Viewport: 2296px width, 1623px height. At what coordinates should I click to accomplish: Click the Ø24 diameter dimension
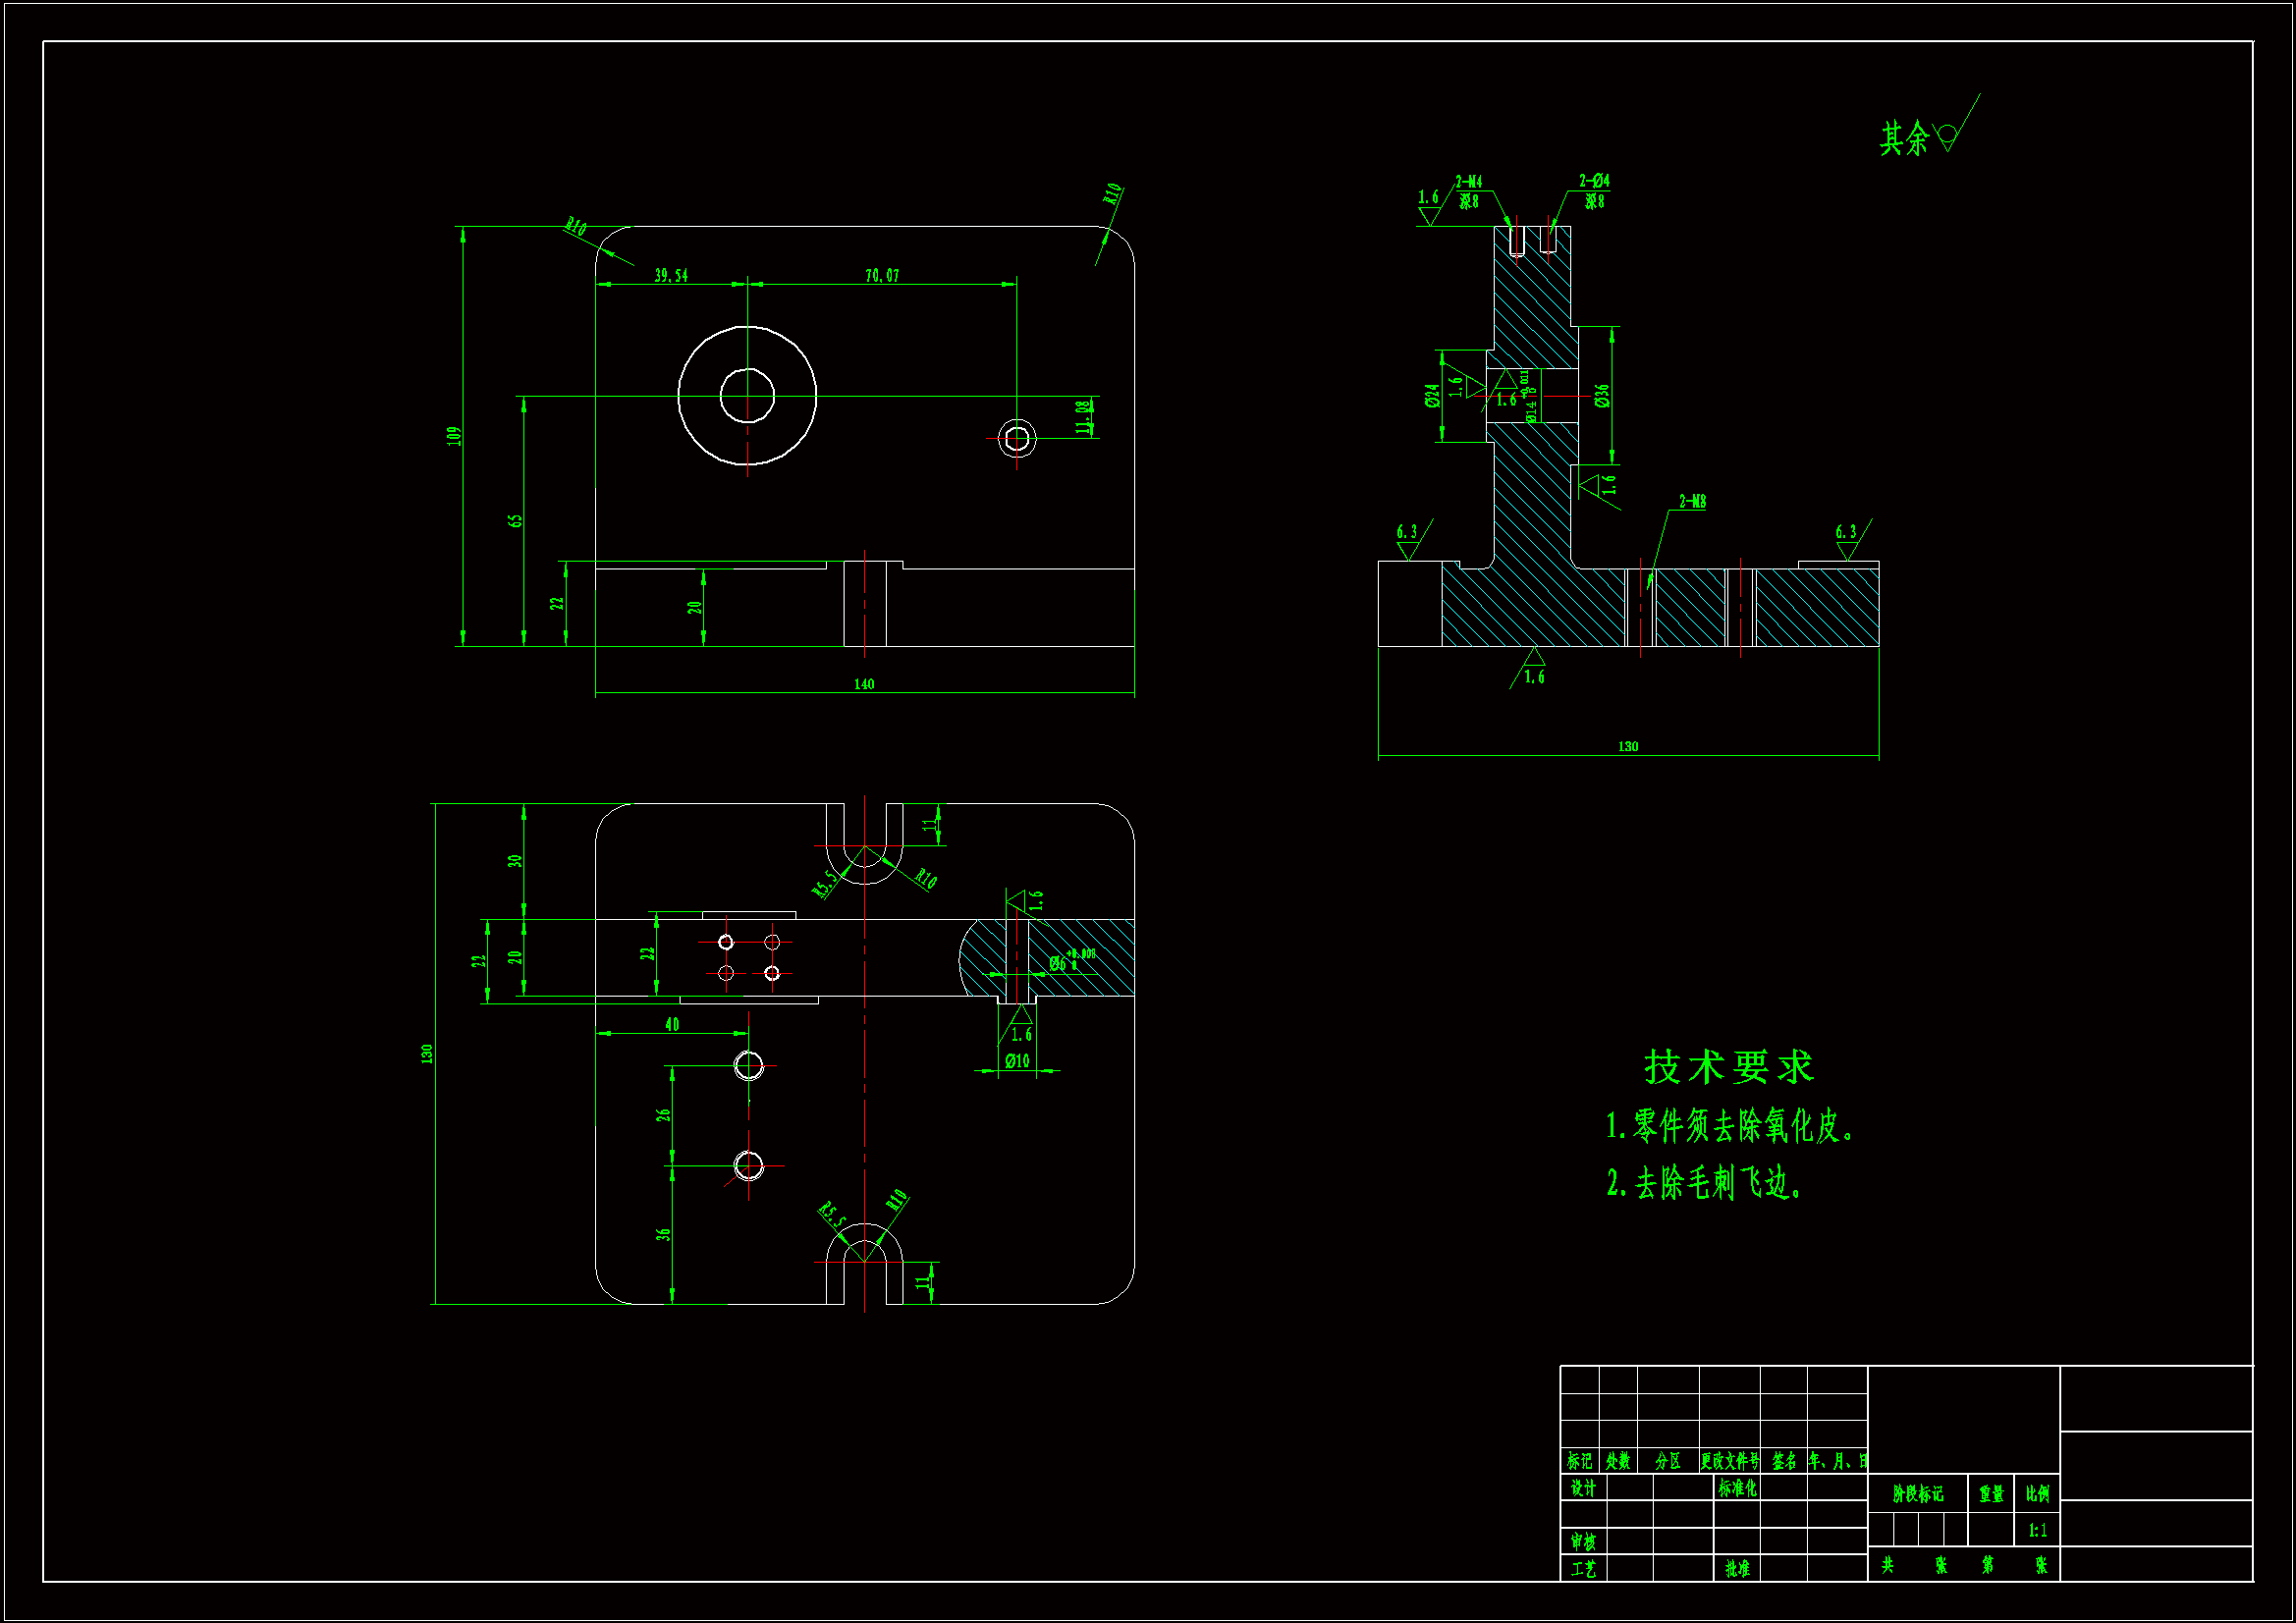[x=1432, y=396]
